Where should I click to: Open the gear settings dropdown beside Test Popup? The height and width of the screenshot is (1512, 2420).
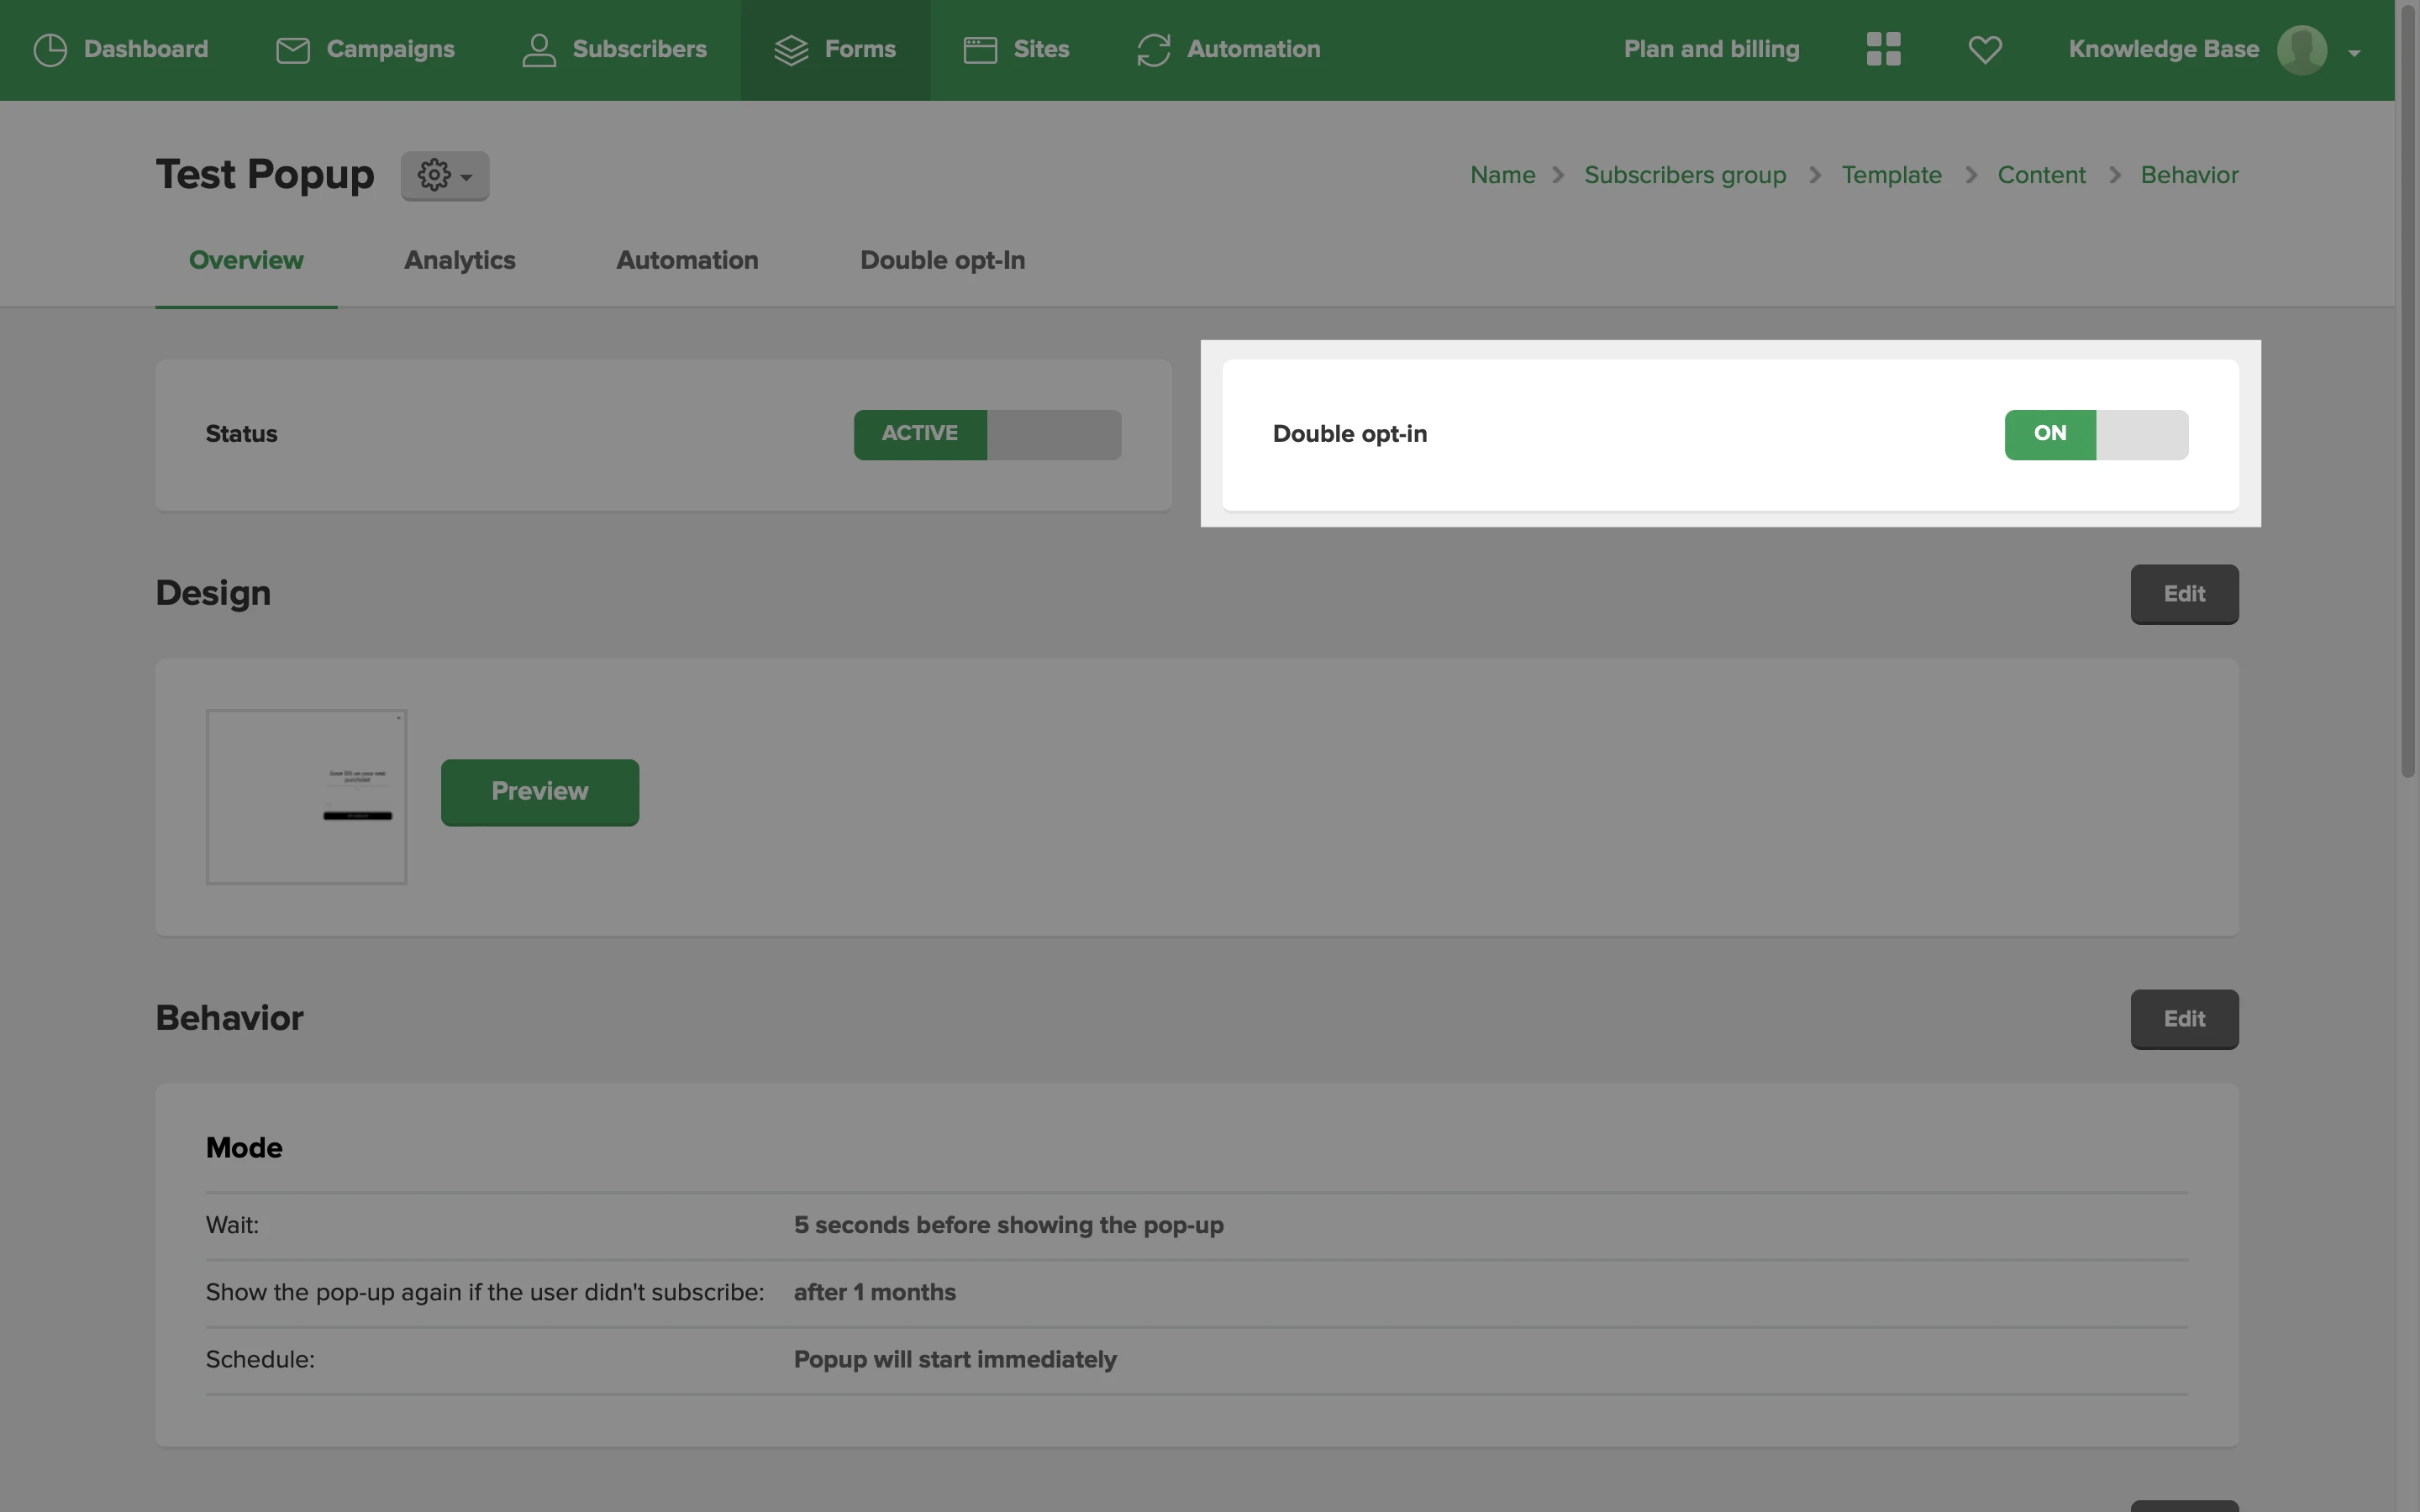[x=445, y=176]
